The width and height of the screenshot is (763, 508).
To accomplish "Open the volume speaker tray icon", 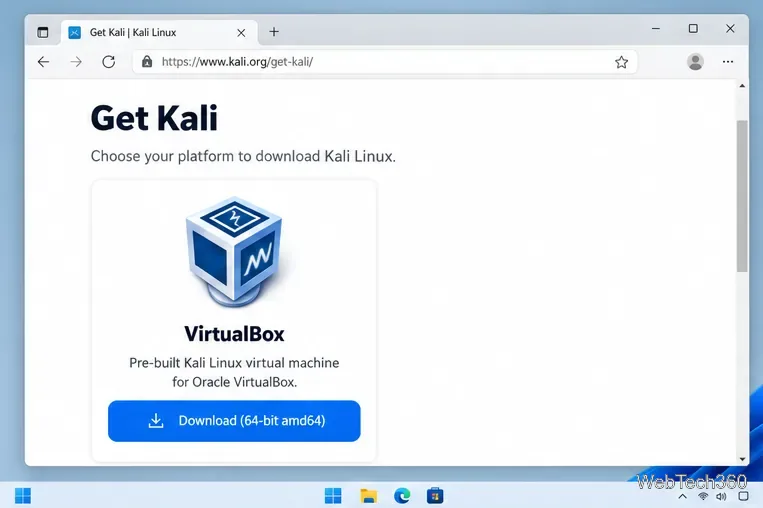I will 721,496.
